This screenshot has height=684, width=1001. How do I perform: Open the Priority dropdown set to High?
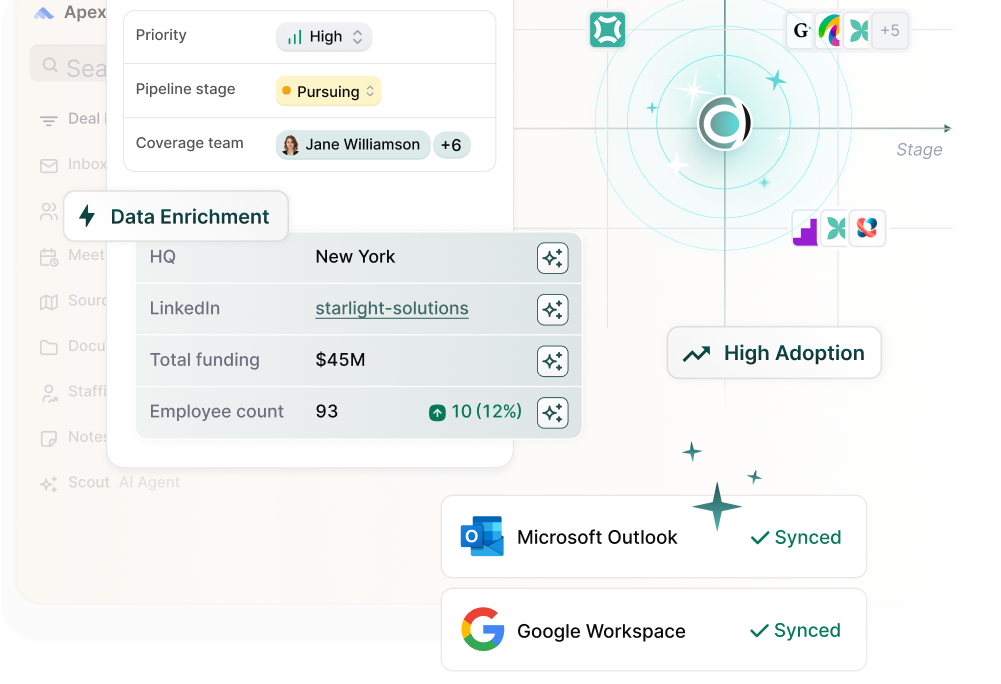(323, 36)
